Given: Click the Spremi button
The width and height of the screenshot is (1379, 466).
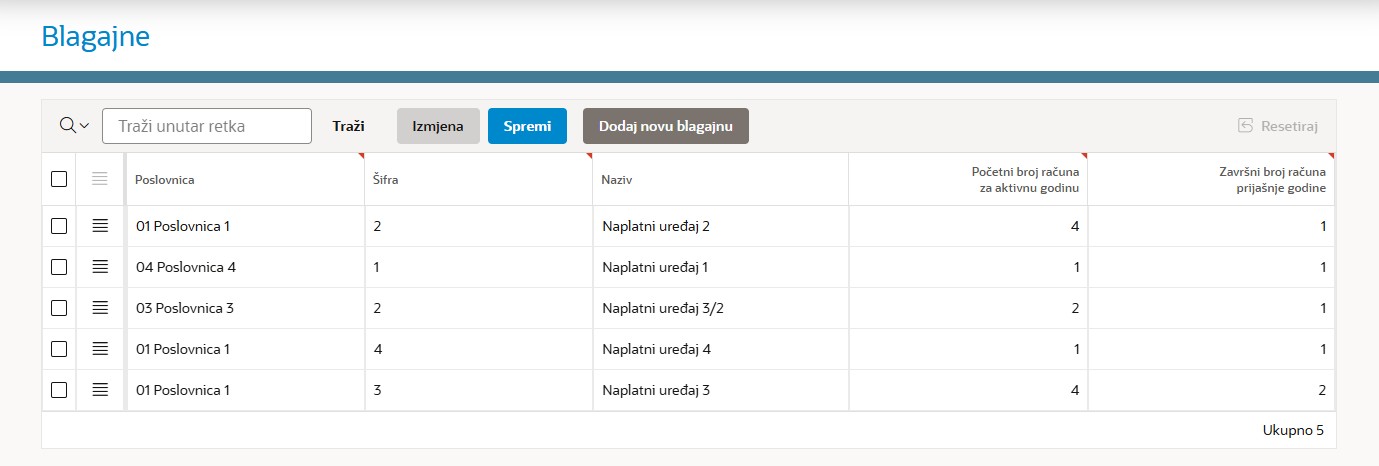Looking at the screenshot, I should click(x=527, y=126).
